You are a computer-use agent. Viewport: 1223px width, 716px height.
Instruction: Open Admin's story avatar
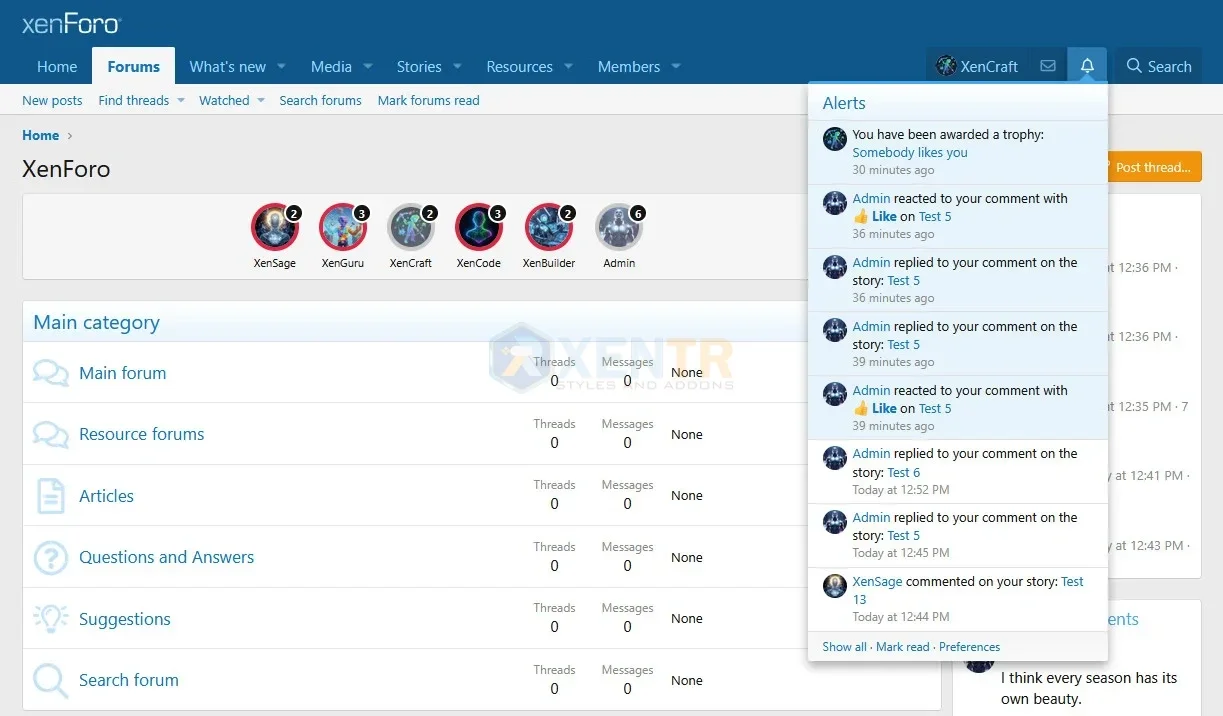[619, 227]
